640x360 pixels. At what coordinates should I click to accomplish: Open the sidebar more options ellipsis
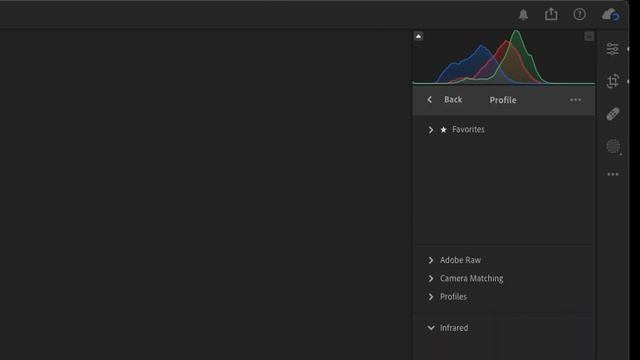coord(613,174)
